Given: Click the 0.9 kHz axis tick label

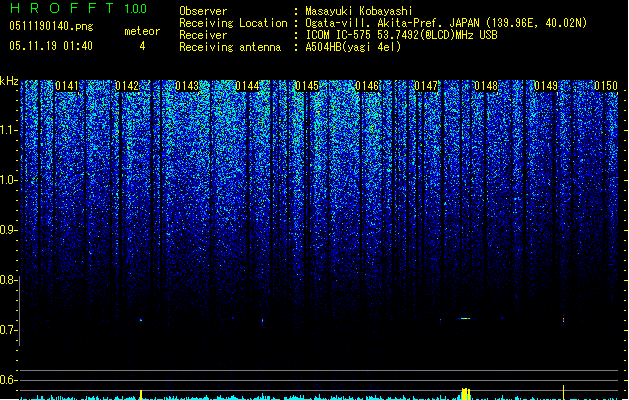Looking at the screenshot, I should point(8,230).
